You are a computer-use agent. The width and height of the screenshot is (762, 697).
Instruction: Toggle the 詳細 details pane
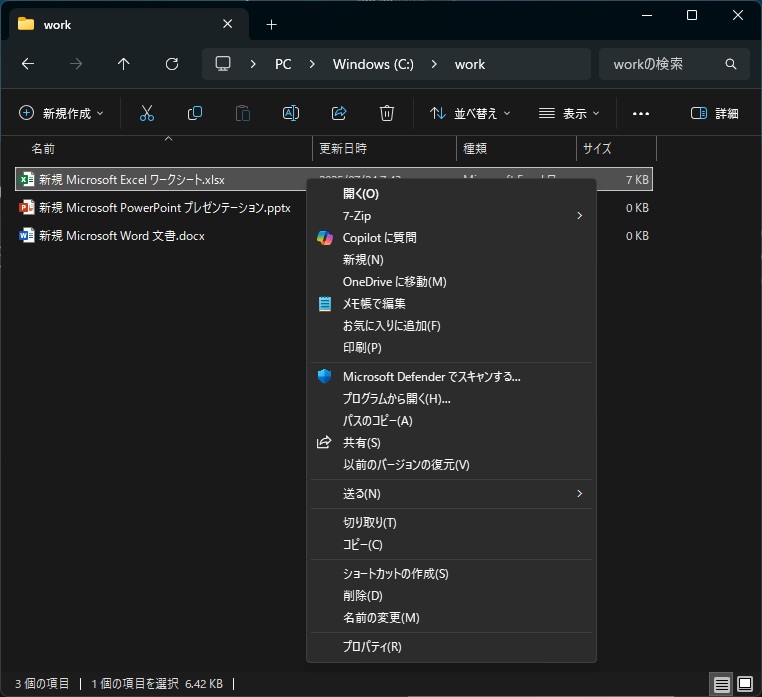(715, 113)
